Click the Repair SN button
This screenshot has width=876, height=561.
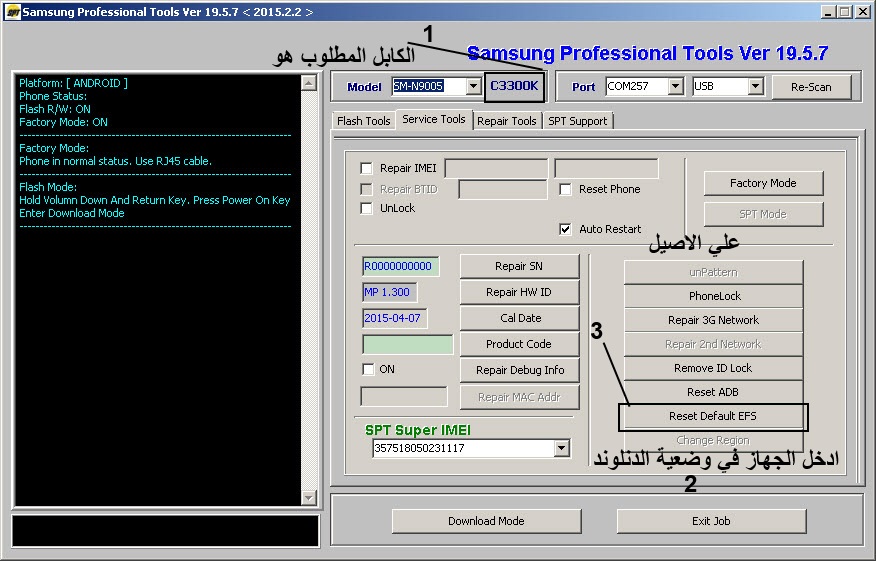point(519,266)
